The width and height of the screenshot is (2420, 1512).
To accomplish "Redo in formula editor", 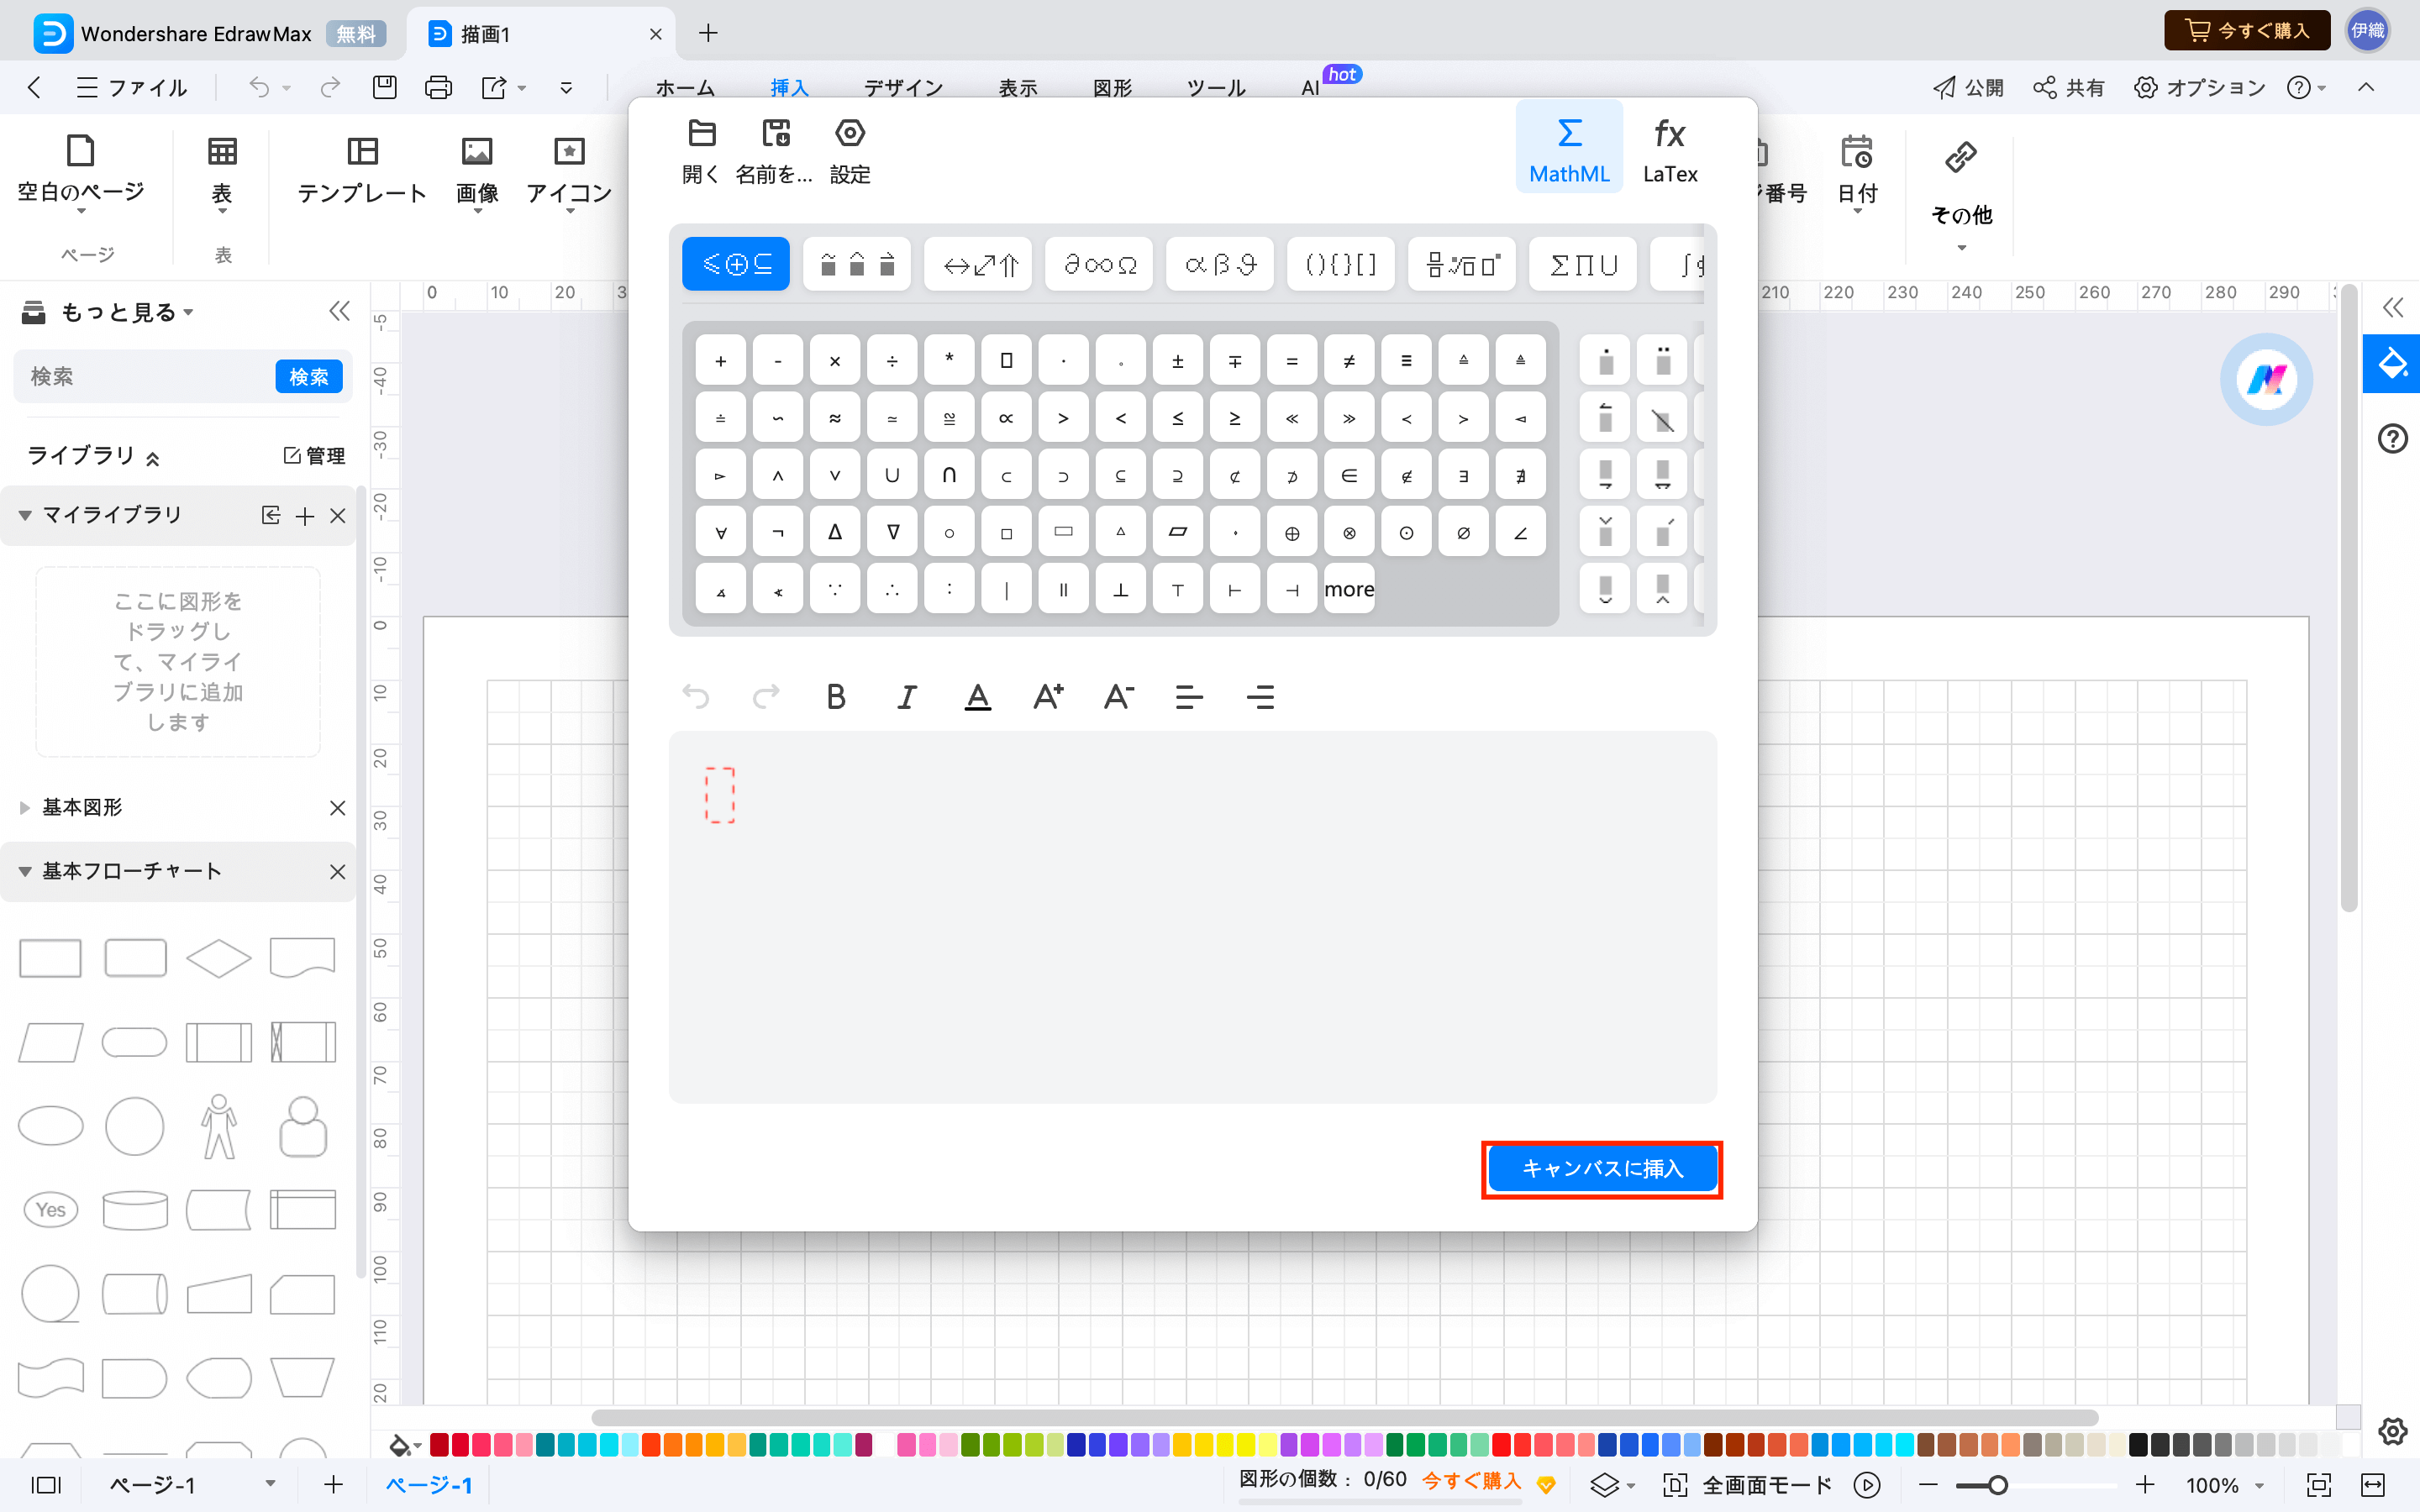I will pos(766,696).
